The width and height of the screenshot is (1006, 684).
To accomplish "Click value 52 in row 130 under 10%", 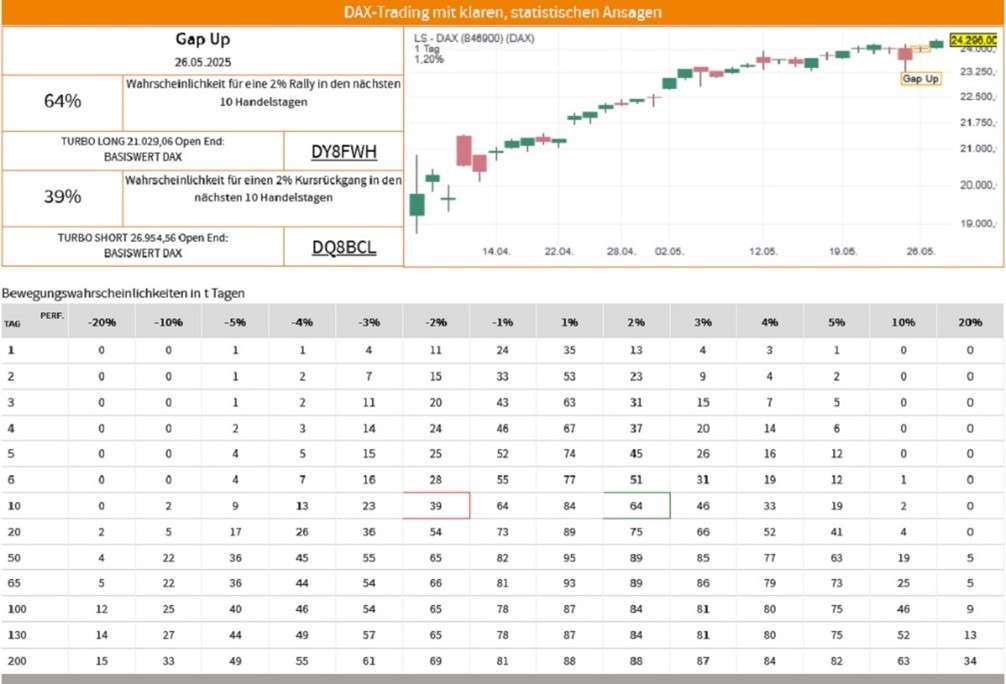I will tap(903, 635).
